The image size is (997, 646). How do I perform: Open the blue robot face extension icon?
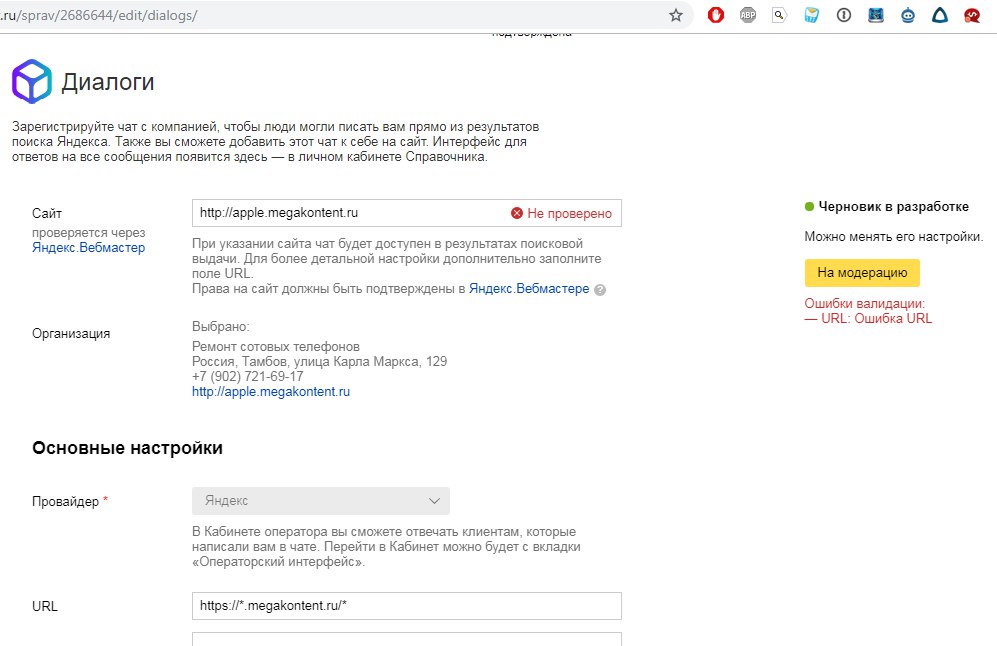pos(908,15)
